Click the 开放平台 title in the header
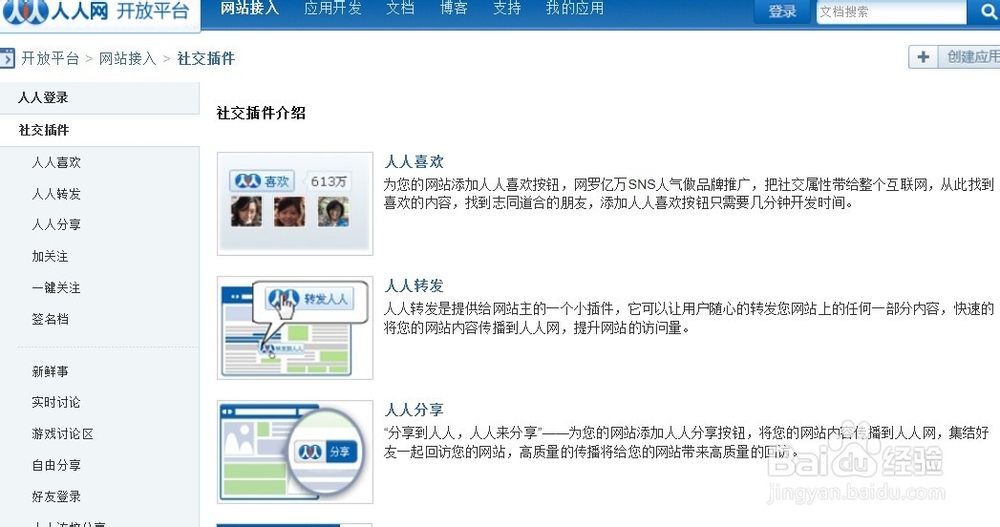The width and height of the screenshot is (1000, 527). (x=153, y=11)
